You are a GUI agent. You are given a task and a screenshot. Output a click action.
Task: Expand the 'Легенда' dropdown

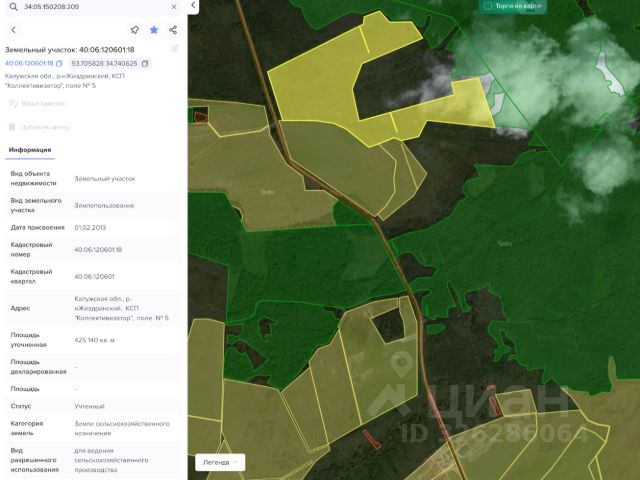coord(220,462)
